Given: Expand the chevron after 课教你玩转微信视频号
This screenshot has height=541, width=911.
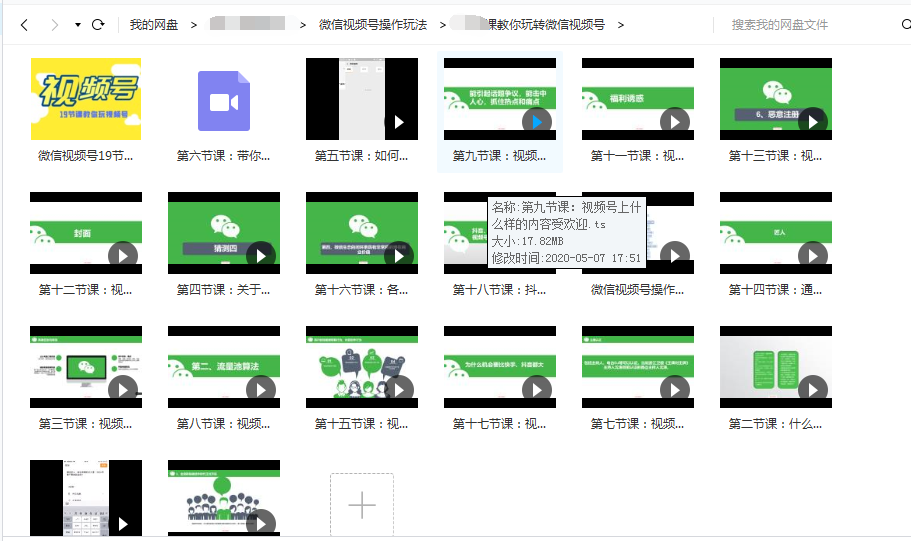Looking at the screenshot, I should (621, 25).
